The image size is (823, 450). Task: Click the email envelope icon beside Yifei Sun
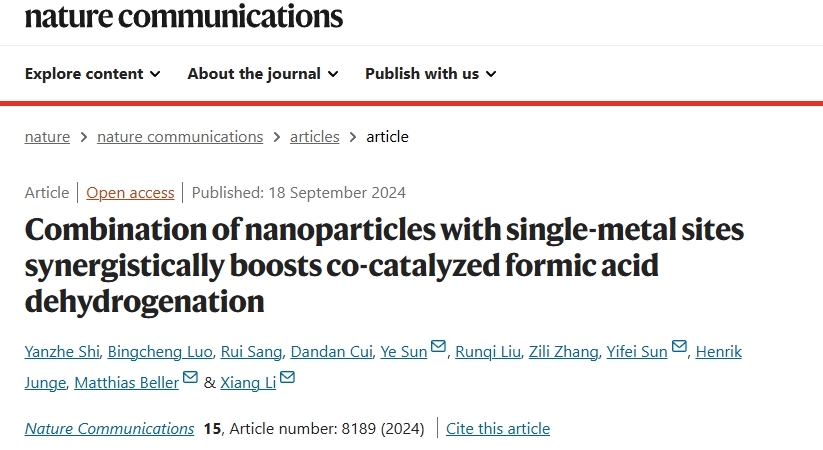tap(679, 346)
